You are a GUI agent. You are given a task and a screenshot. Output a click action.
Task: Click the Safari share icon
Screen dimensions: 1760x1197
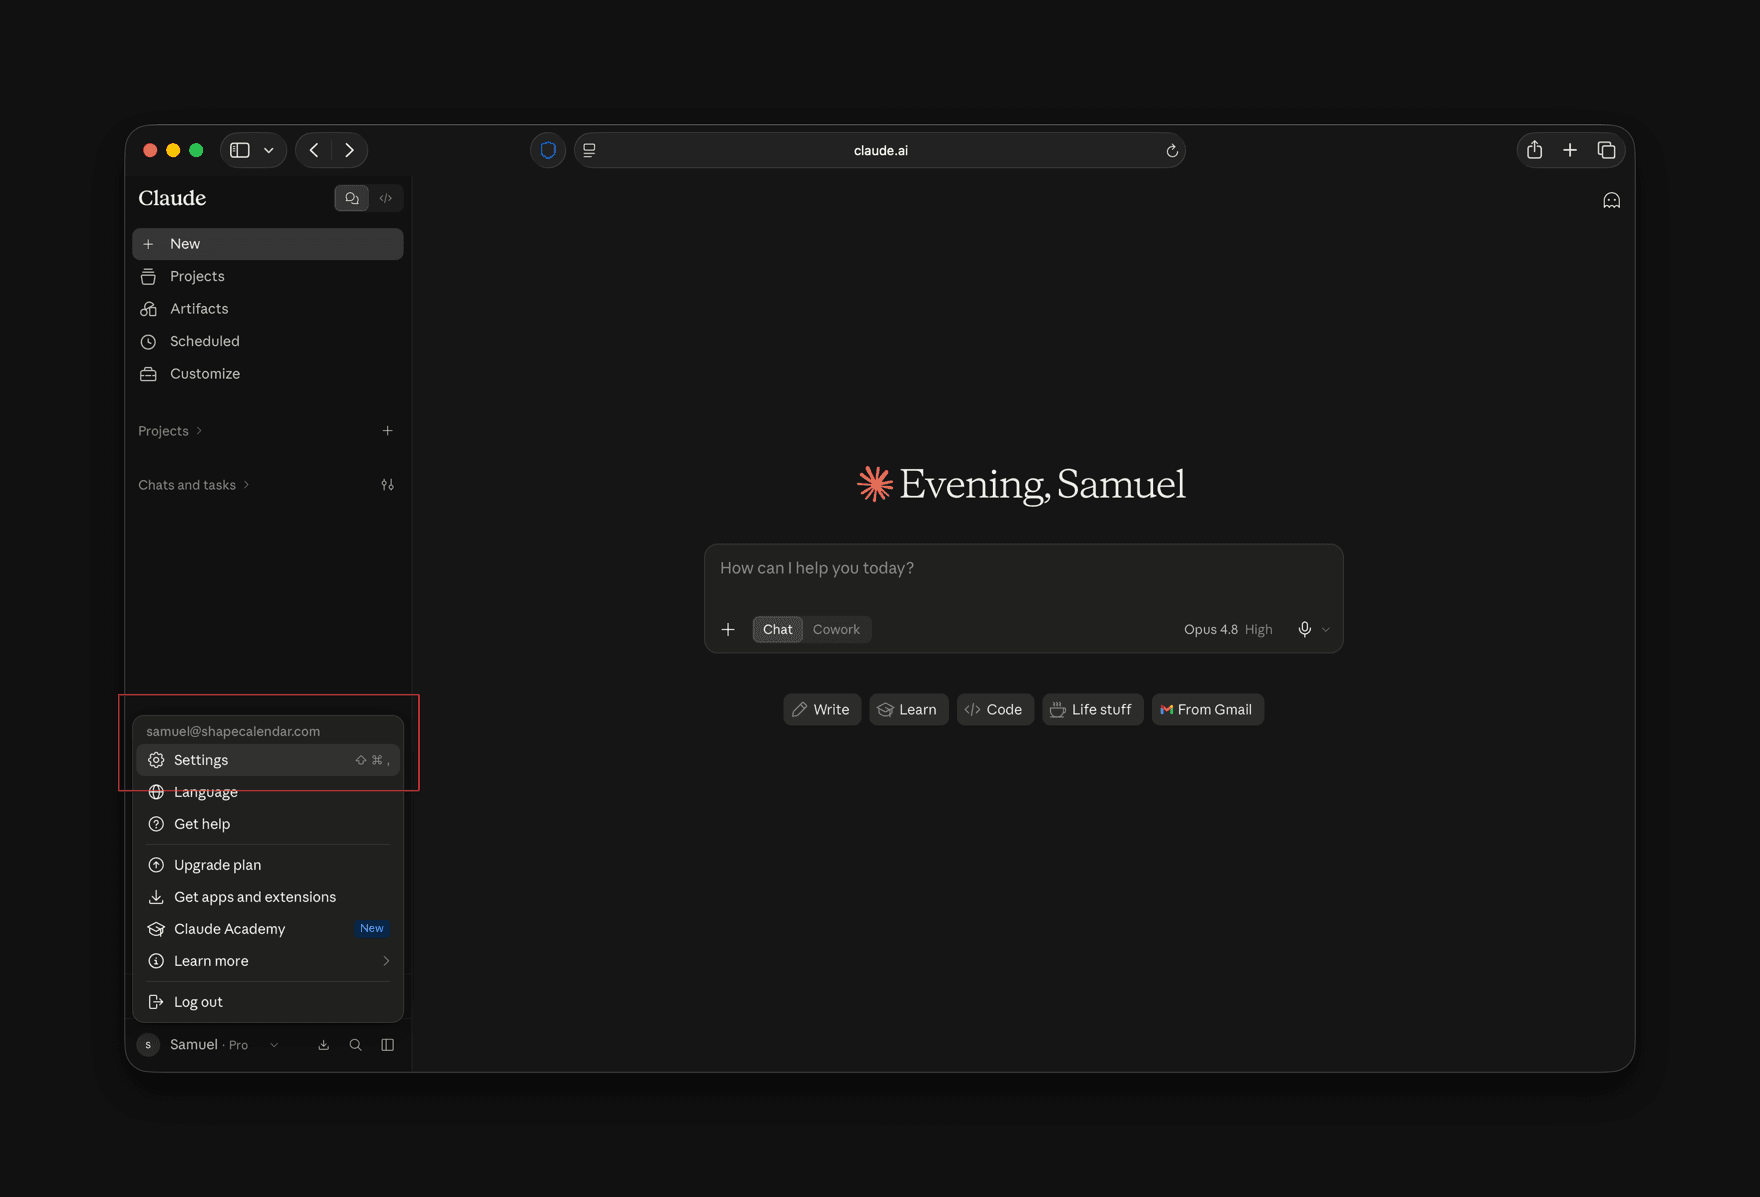[x=1535, y=150]
